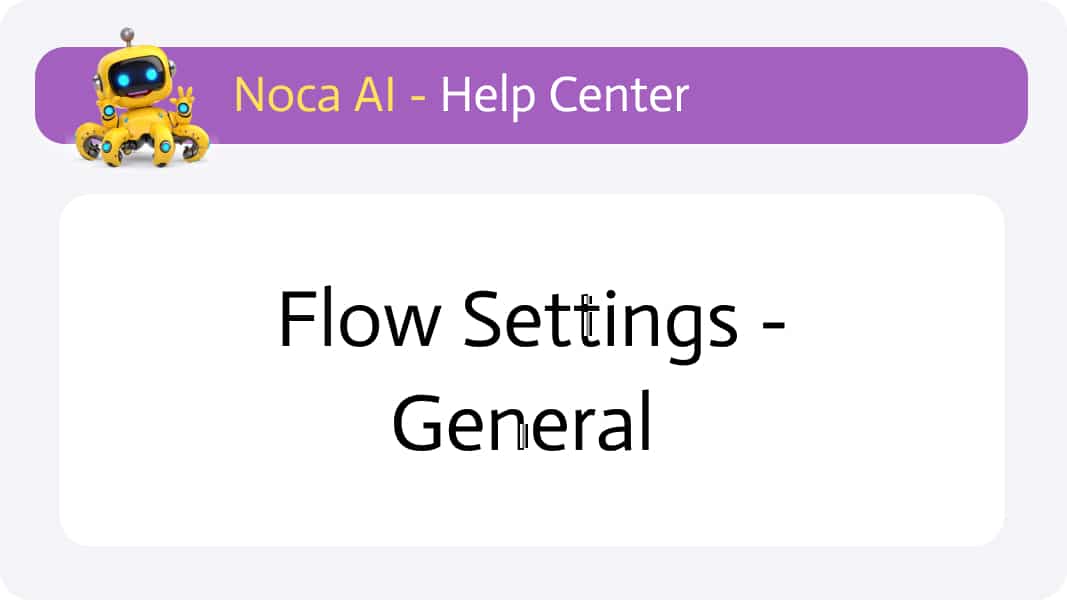The height and width of the screenshot is (600, 1067).
Task: Click the word "Flow" in the title
Action: (359, 318)
